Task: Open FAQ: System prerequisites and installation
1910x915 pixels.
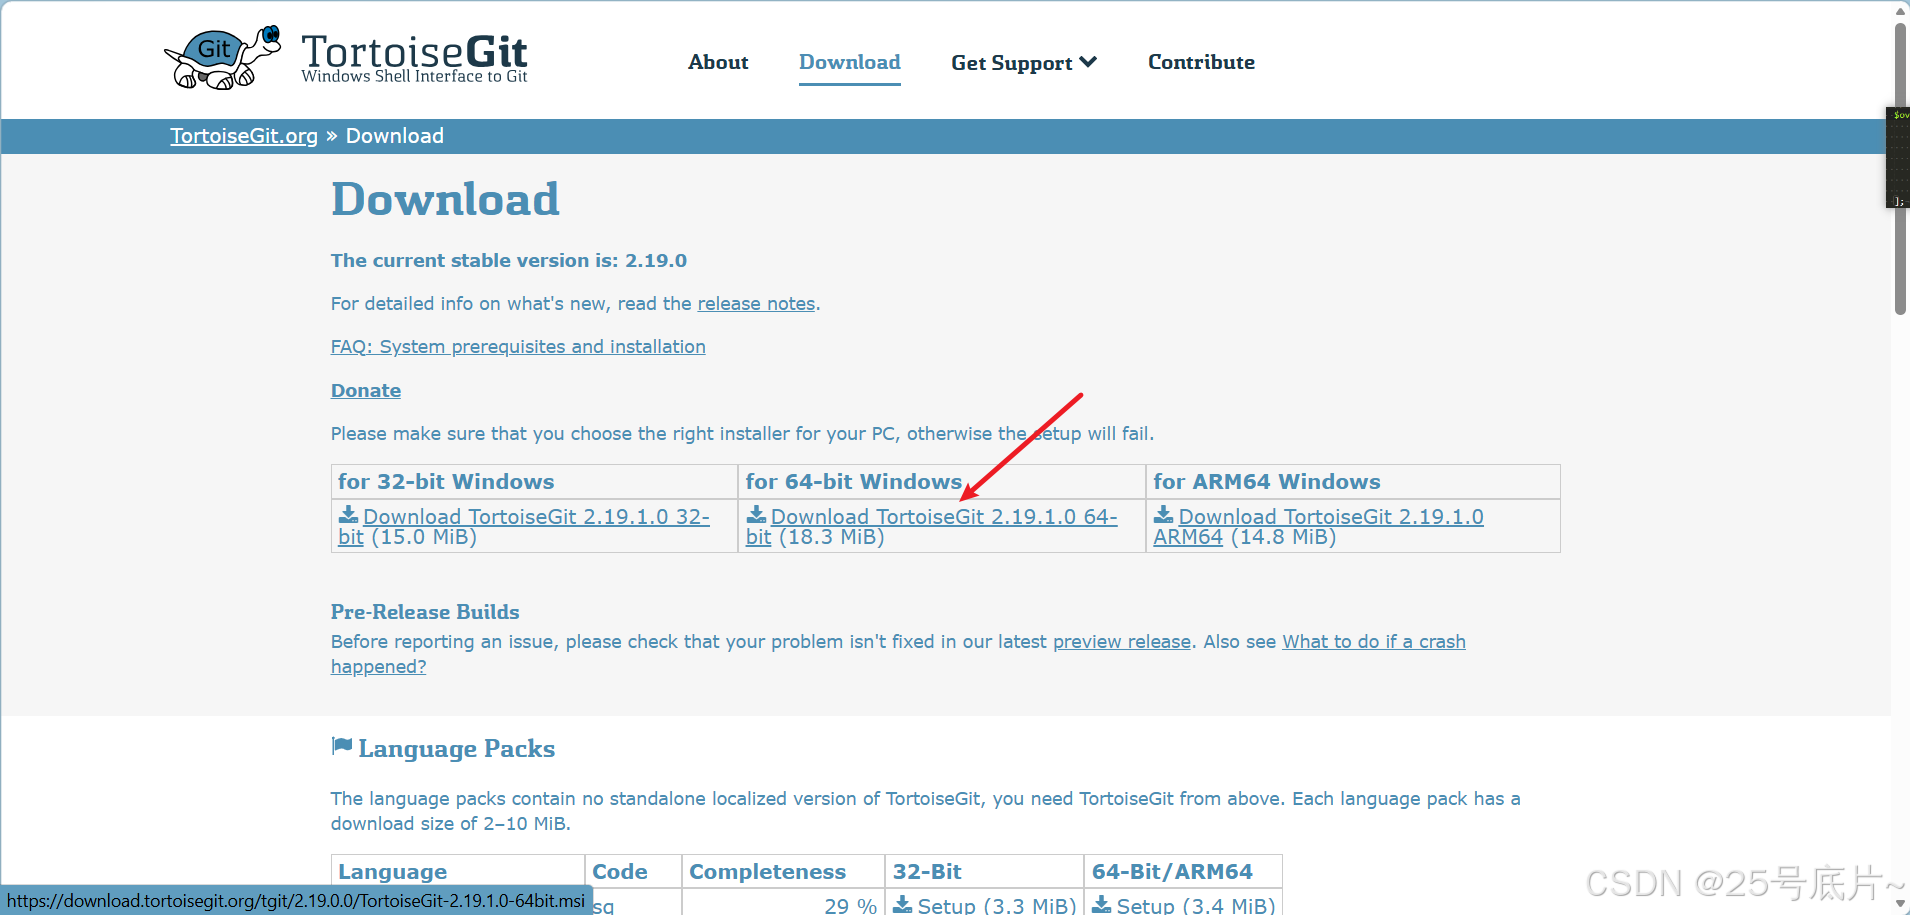Action: (518, 347)
